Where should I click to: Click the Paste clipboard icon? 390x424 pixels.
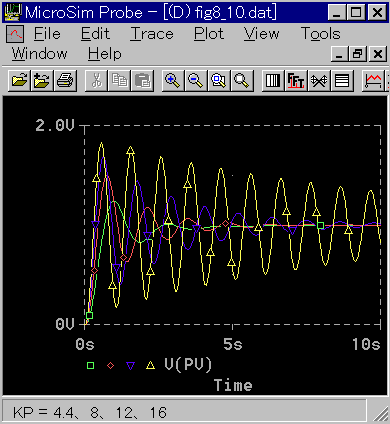[143, 81]
